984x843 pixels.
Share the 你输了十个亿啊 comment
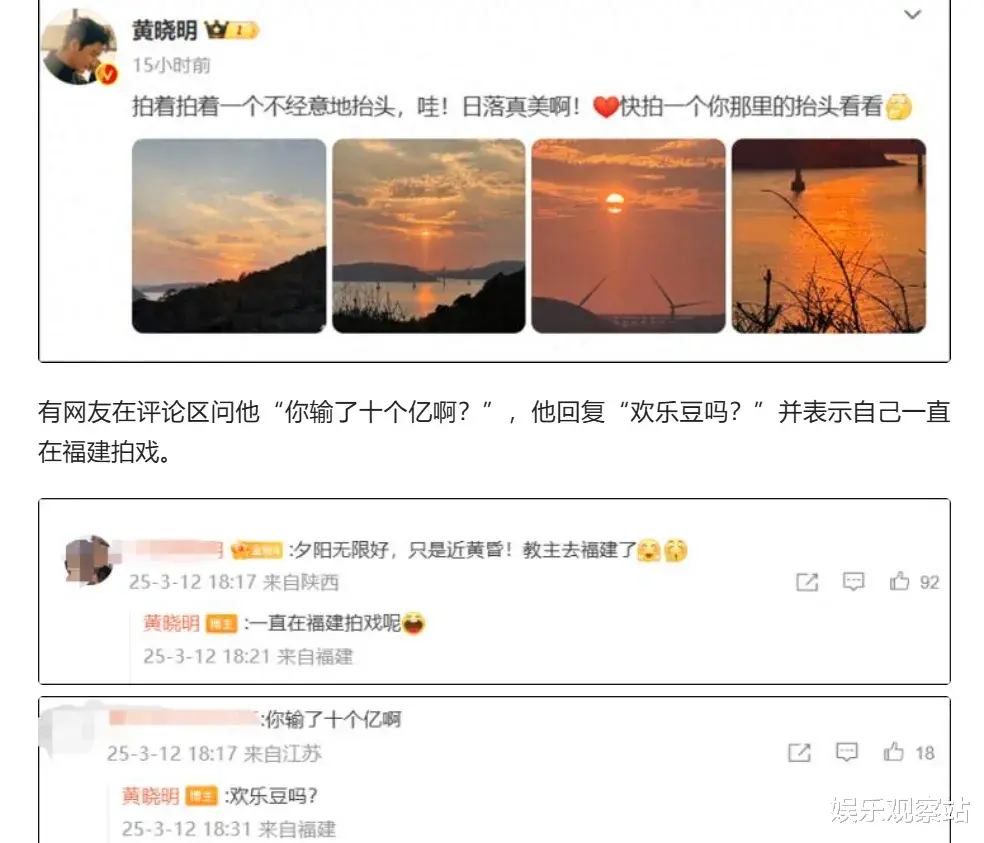[x=800, y=752]
